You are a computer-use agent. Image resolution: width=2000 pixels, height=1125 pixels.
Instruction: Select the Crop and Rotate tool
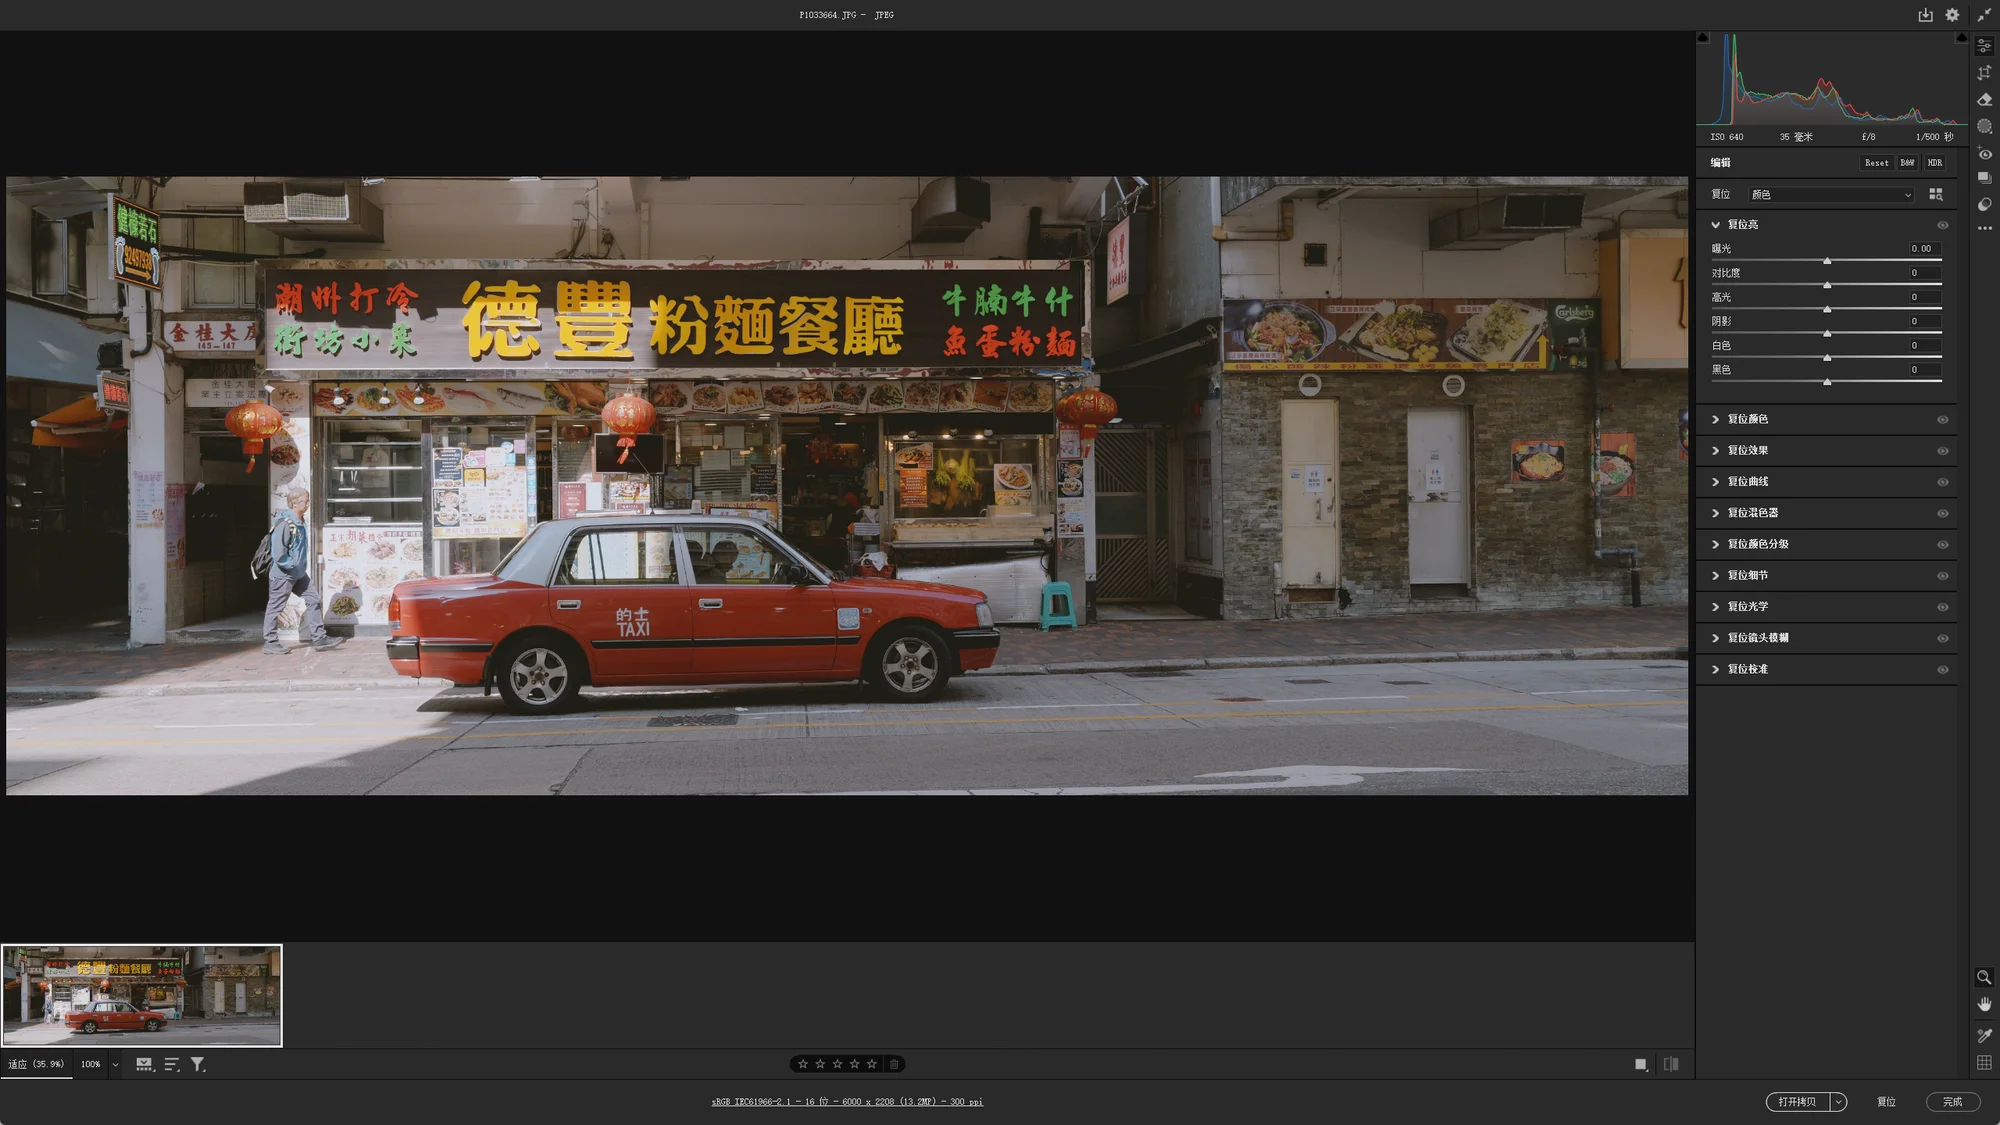coord(1984,73)
